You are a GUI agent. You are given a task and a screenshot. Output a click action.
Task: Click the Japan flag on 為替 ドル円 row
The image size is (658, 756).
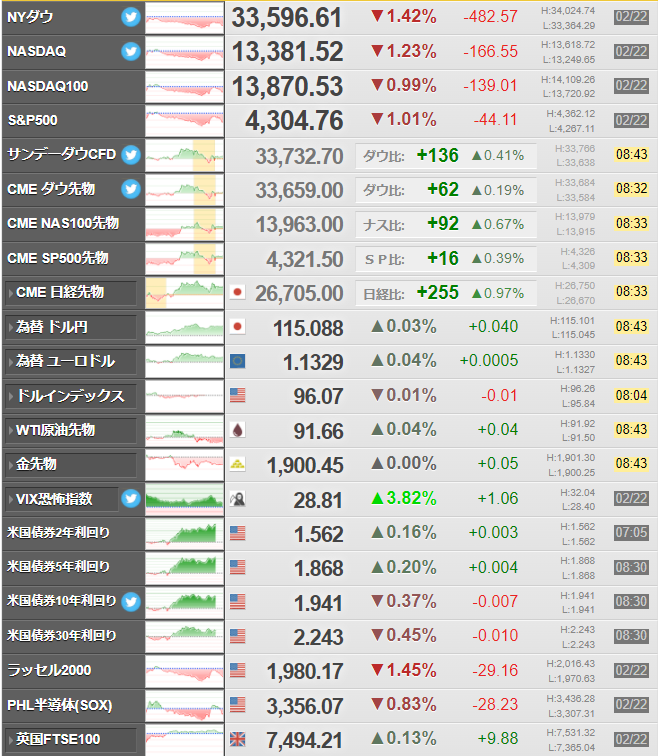tap(237, 326)
